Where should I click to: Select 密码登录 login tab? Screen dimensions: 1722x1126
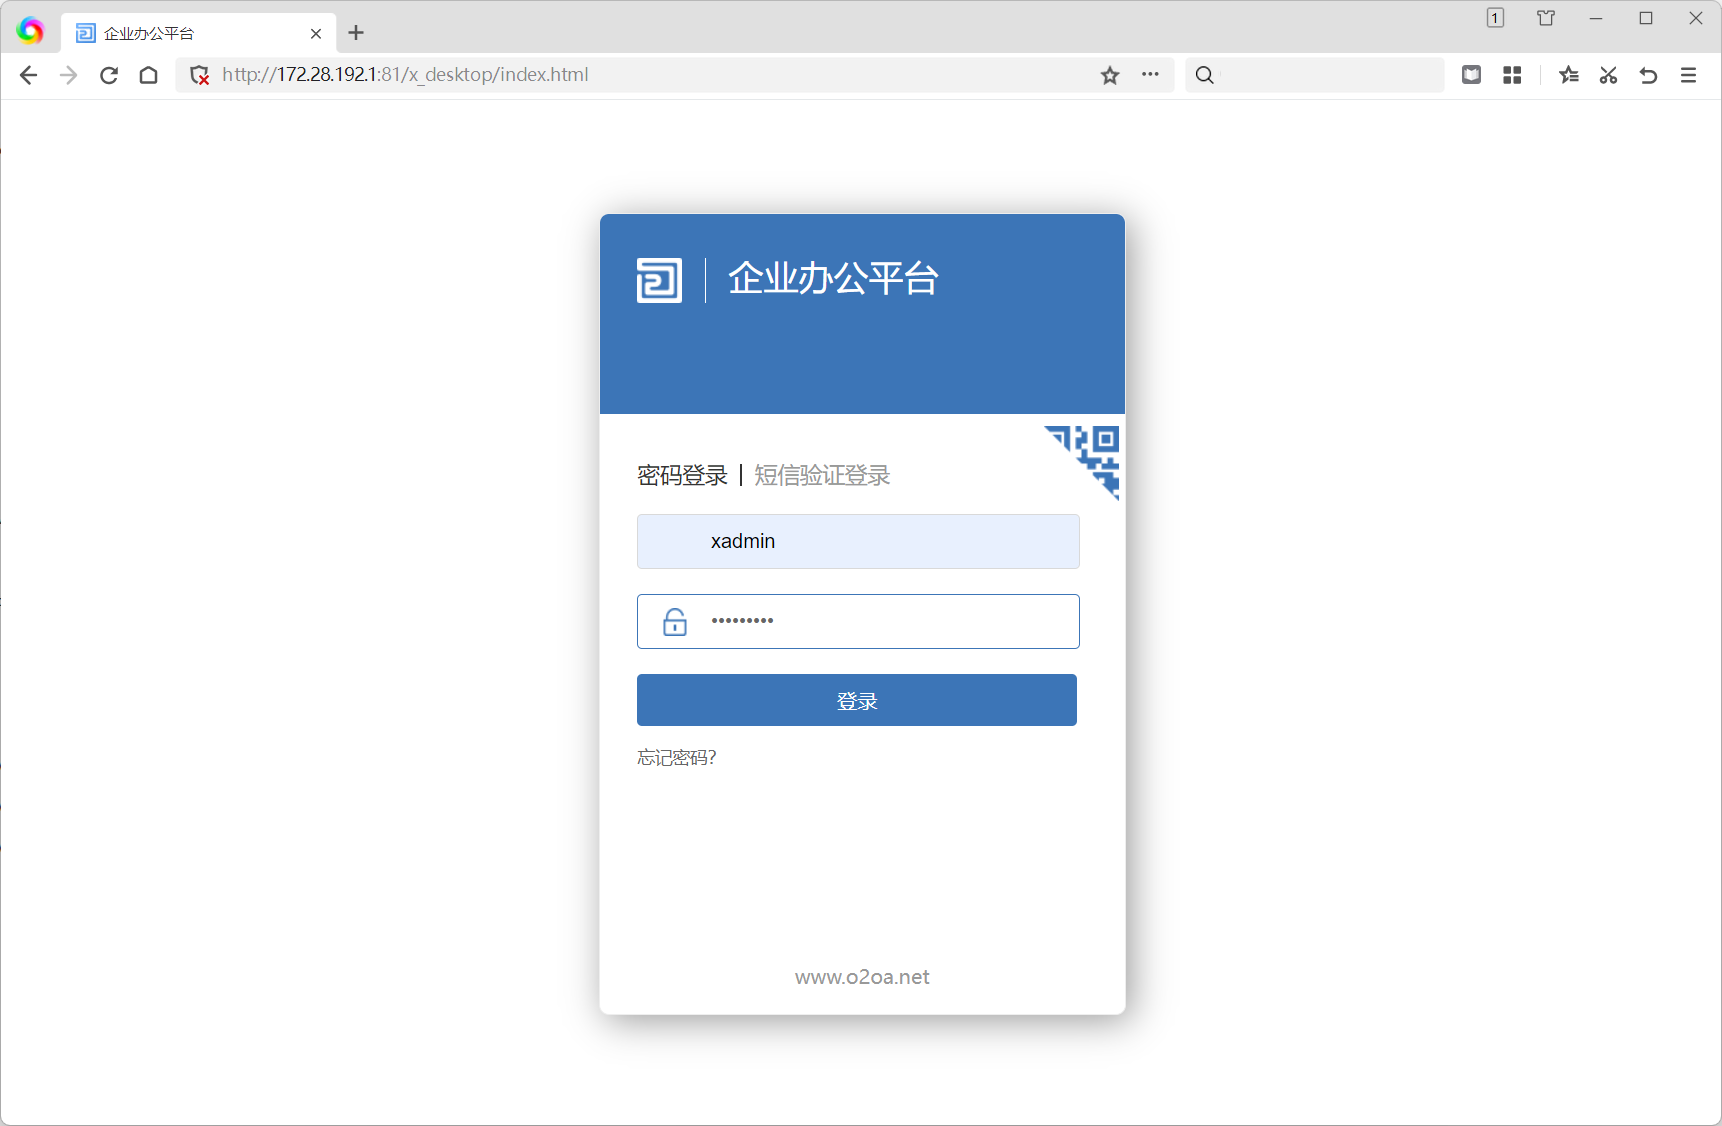tap(682, 476)
